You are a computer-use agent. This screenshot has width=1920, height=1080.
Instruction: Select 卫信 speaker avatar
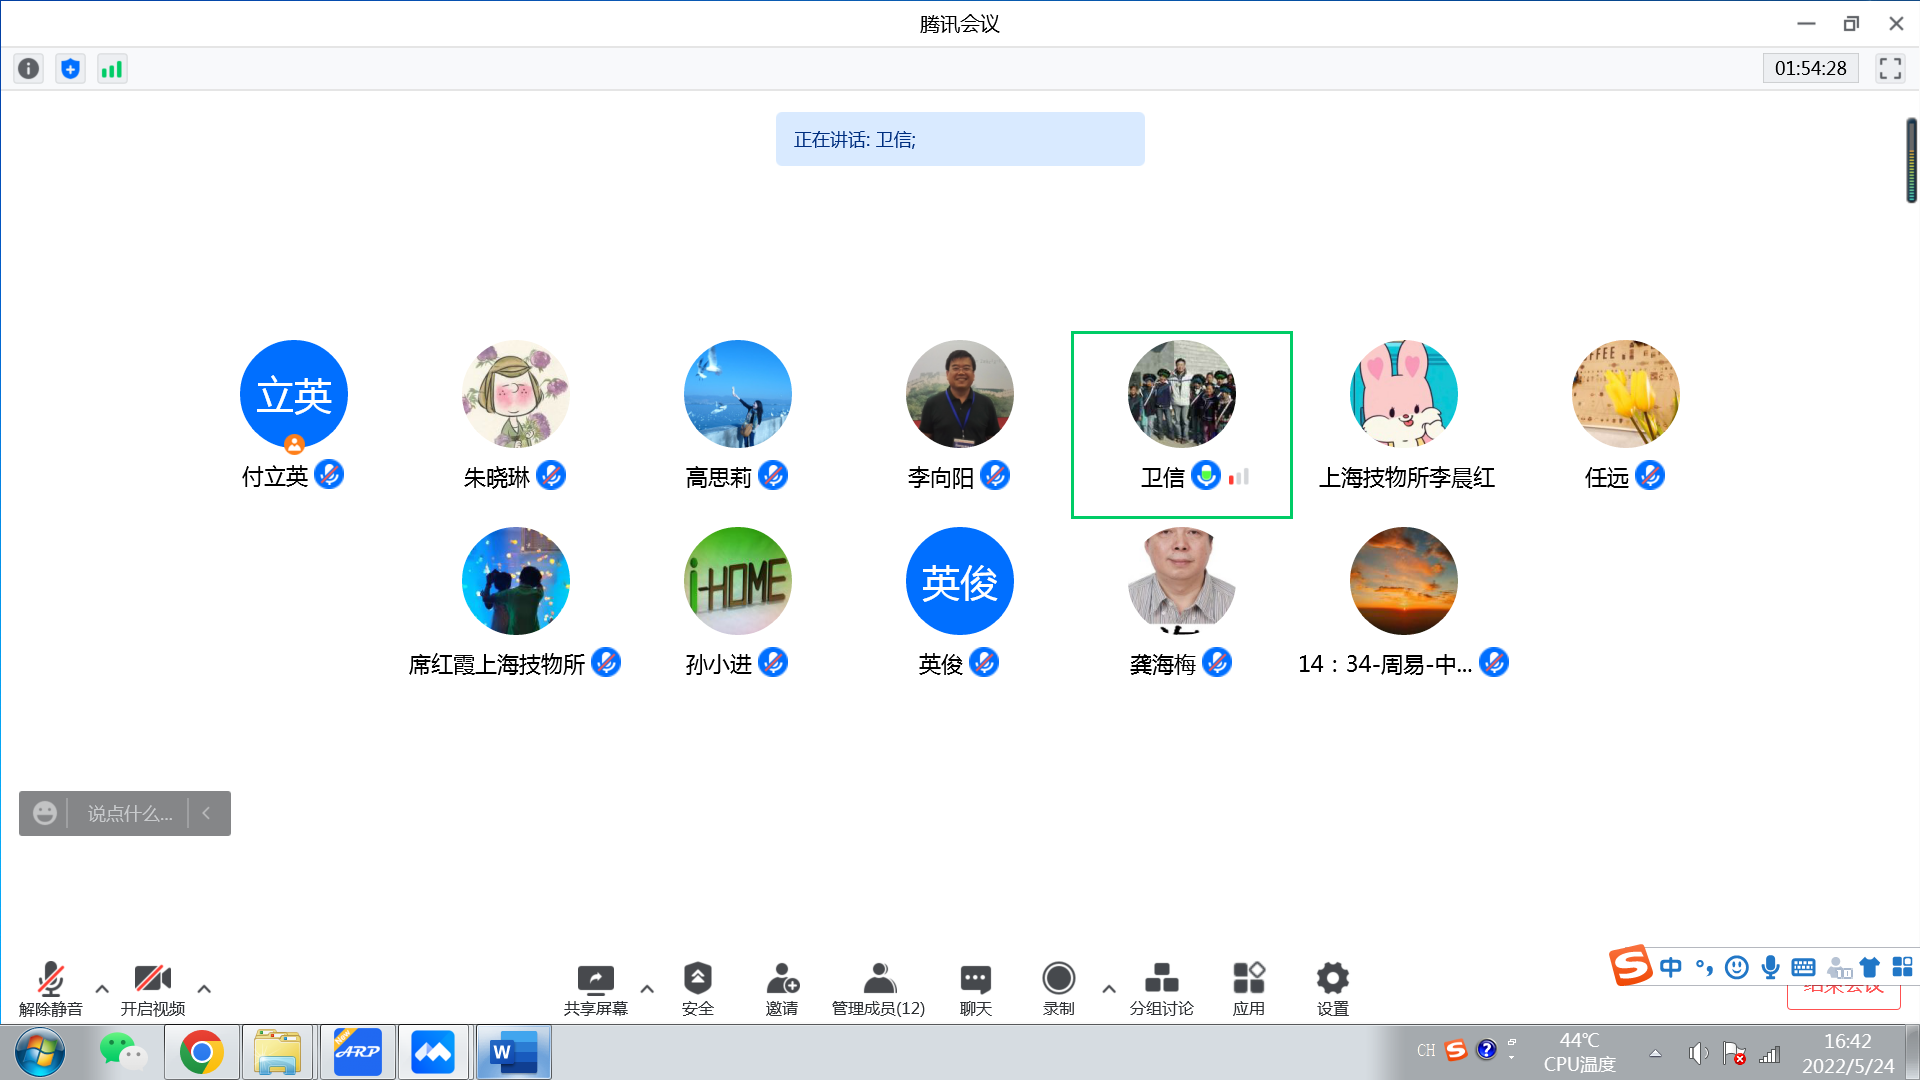1182,394
